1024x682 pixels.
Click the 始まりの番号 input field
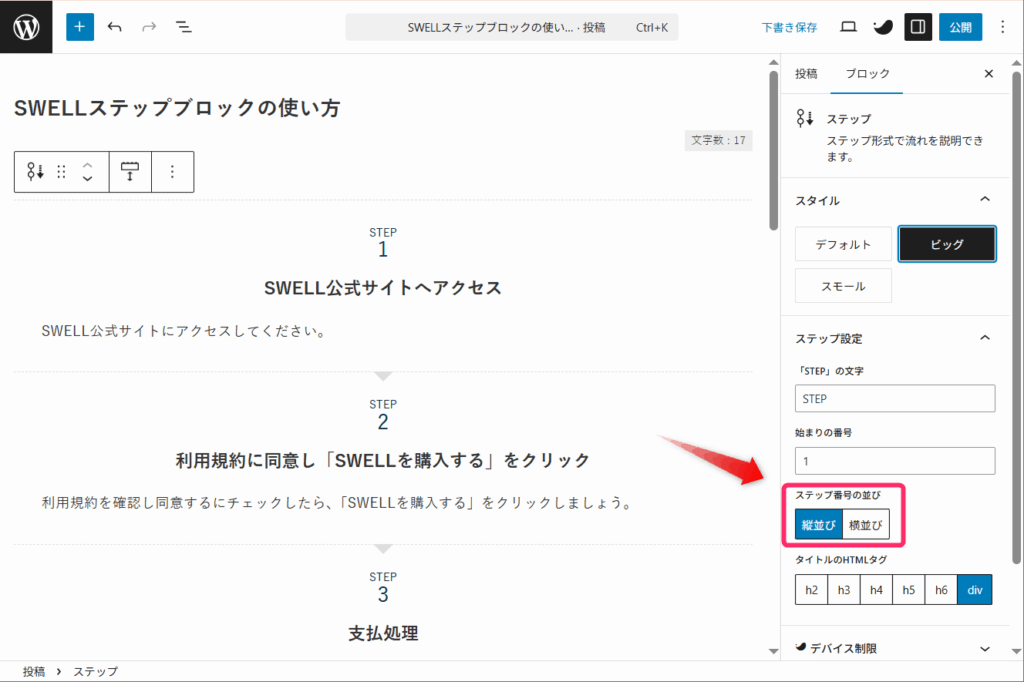(x=895, y=460)
